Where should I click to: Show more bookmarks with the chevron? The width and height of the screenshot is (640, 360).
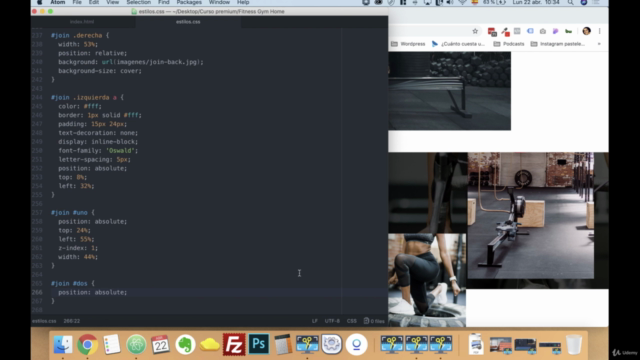point(599,44)
